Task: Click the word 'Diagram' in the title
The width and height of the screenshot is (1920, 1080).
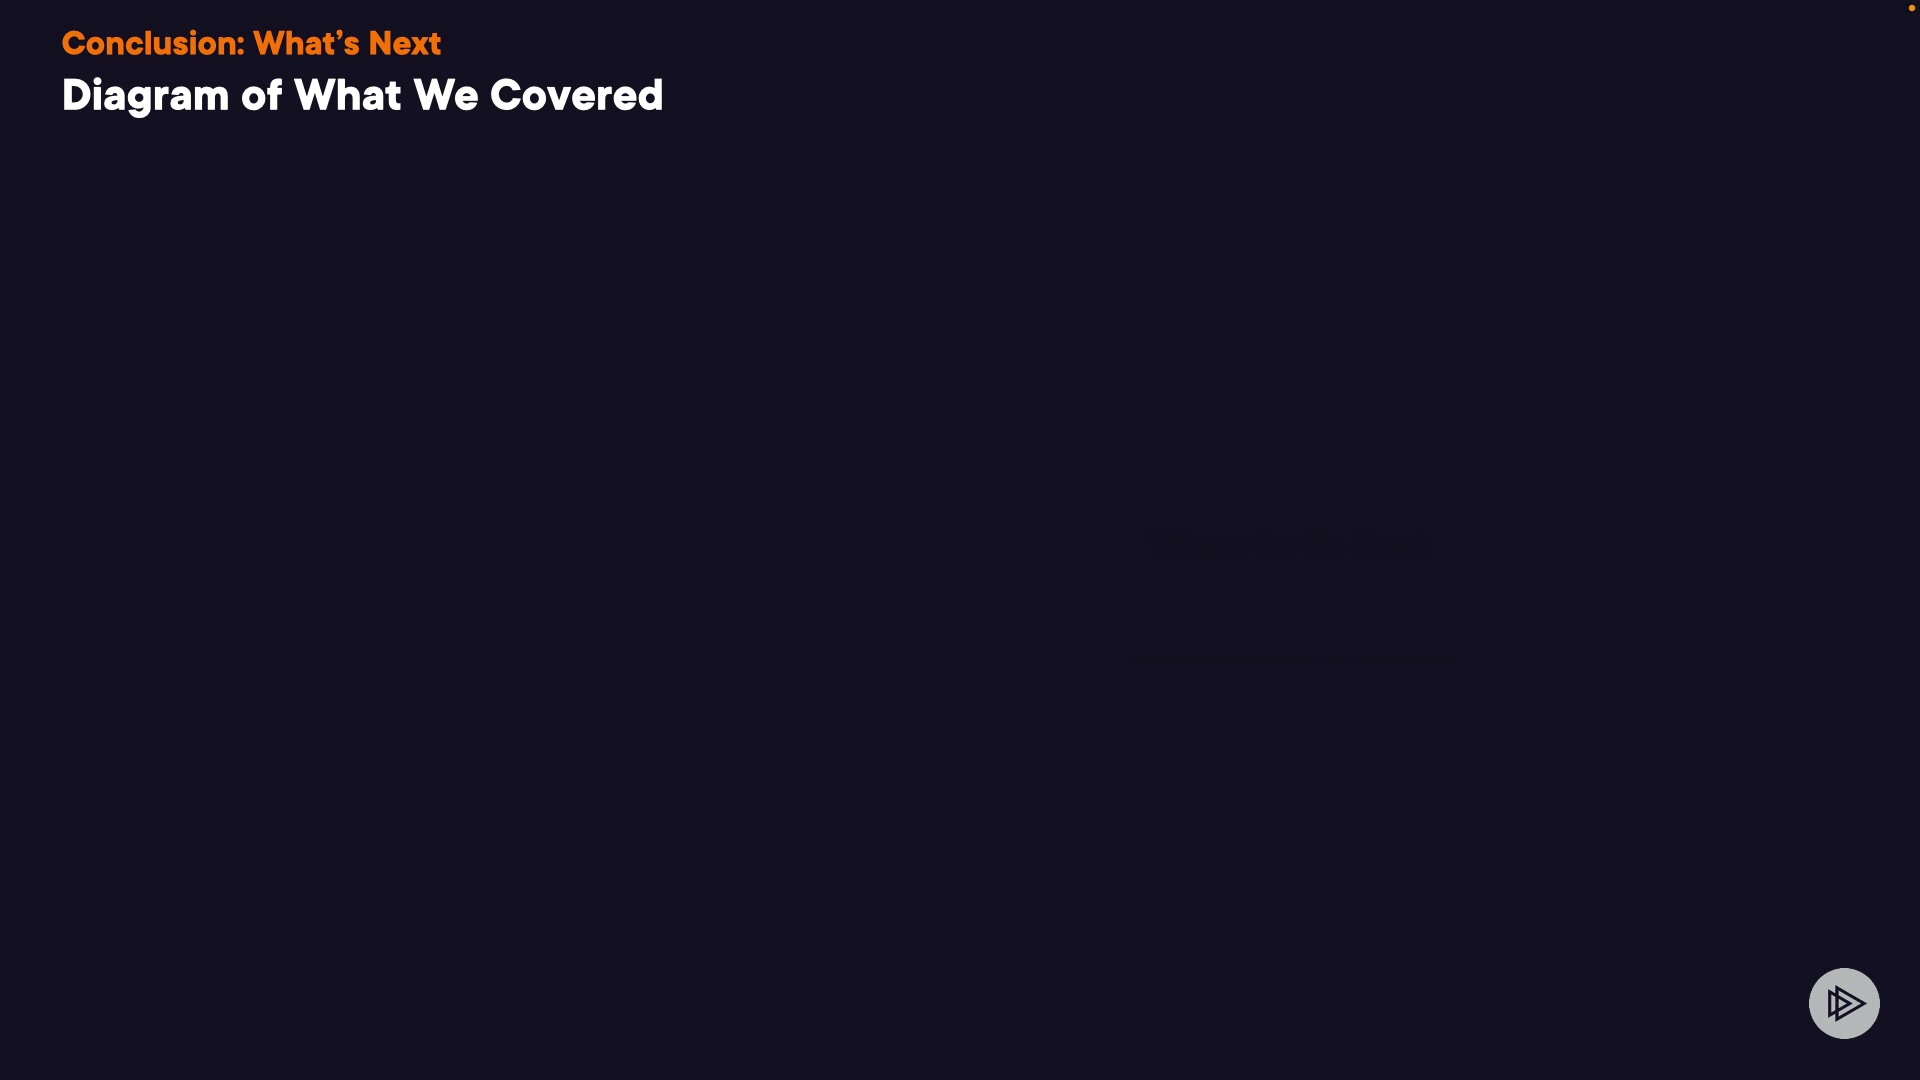Action: (x=146, y=97)
